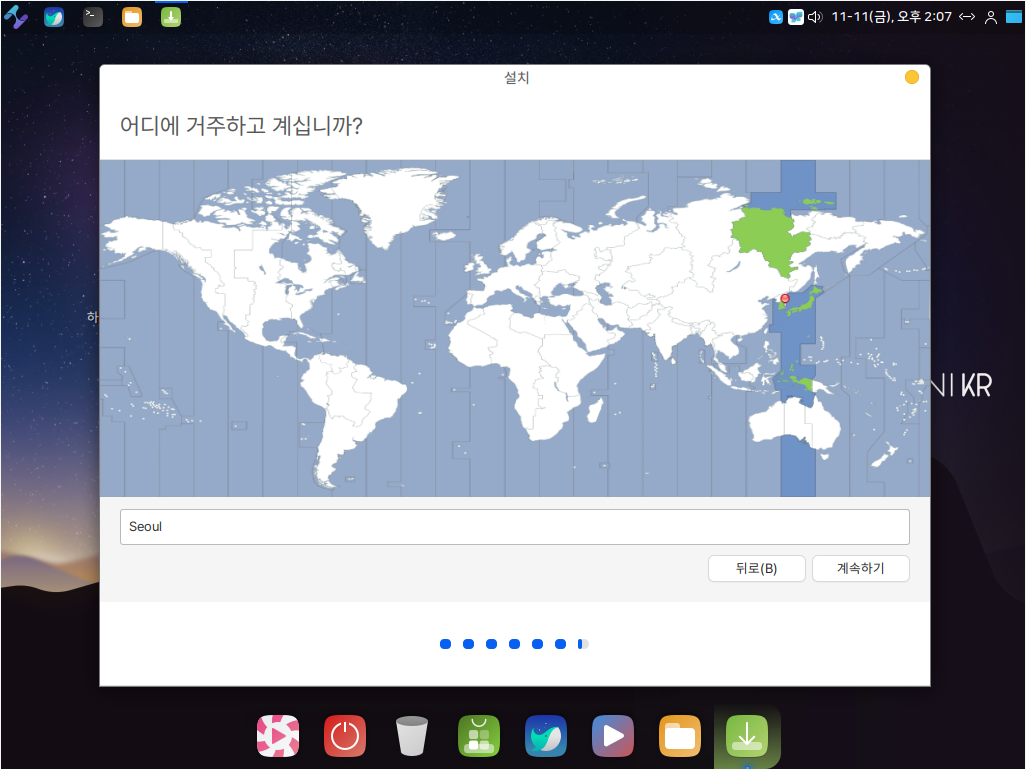Open the media player icon in dock

point(613,736)
